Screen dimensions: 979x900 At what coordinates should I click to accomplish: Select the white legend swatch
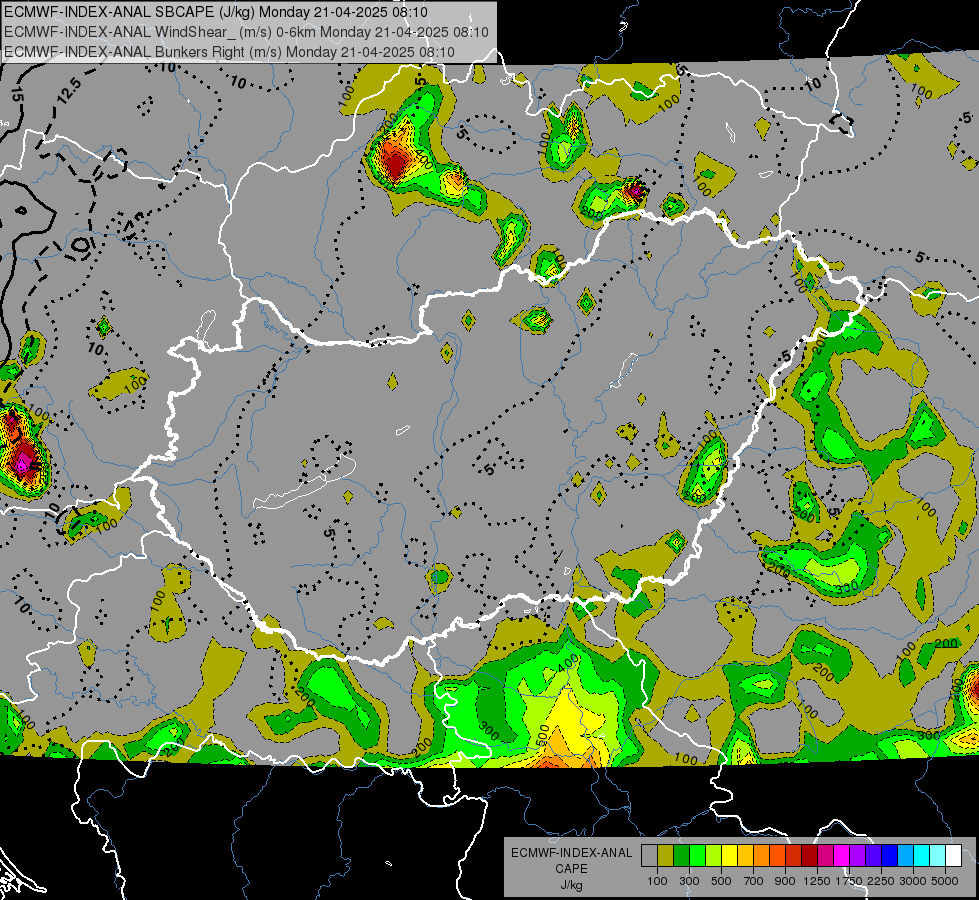coord(953,856)
